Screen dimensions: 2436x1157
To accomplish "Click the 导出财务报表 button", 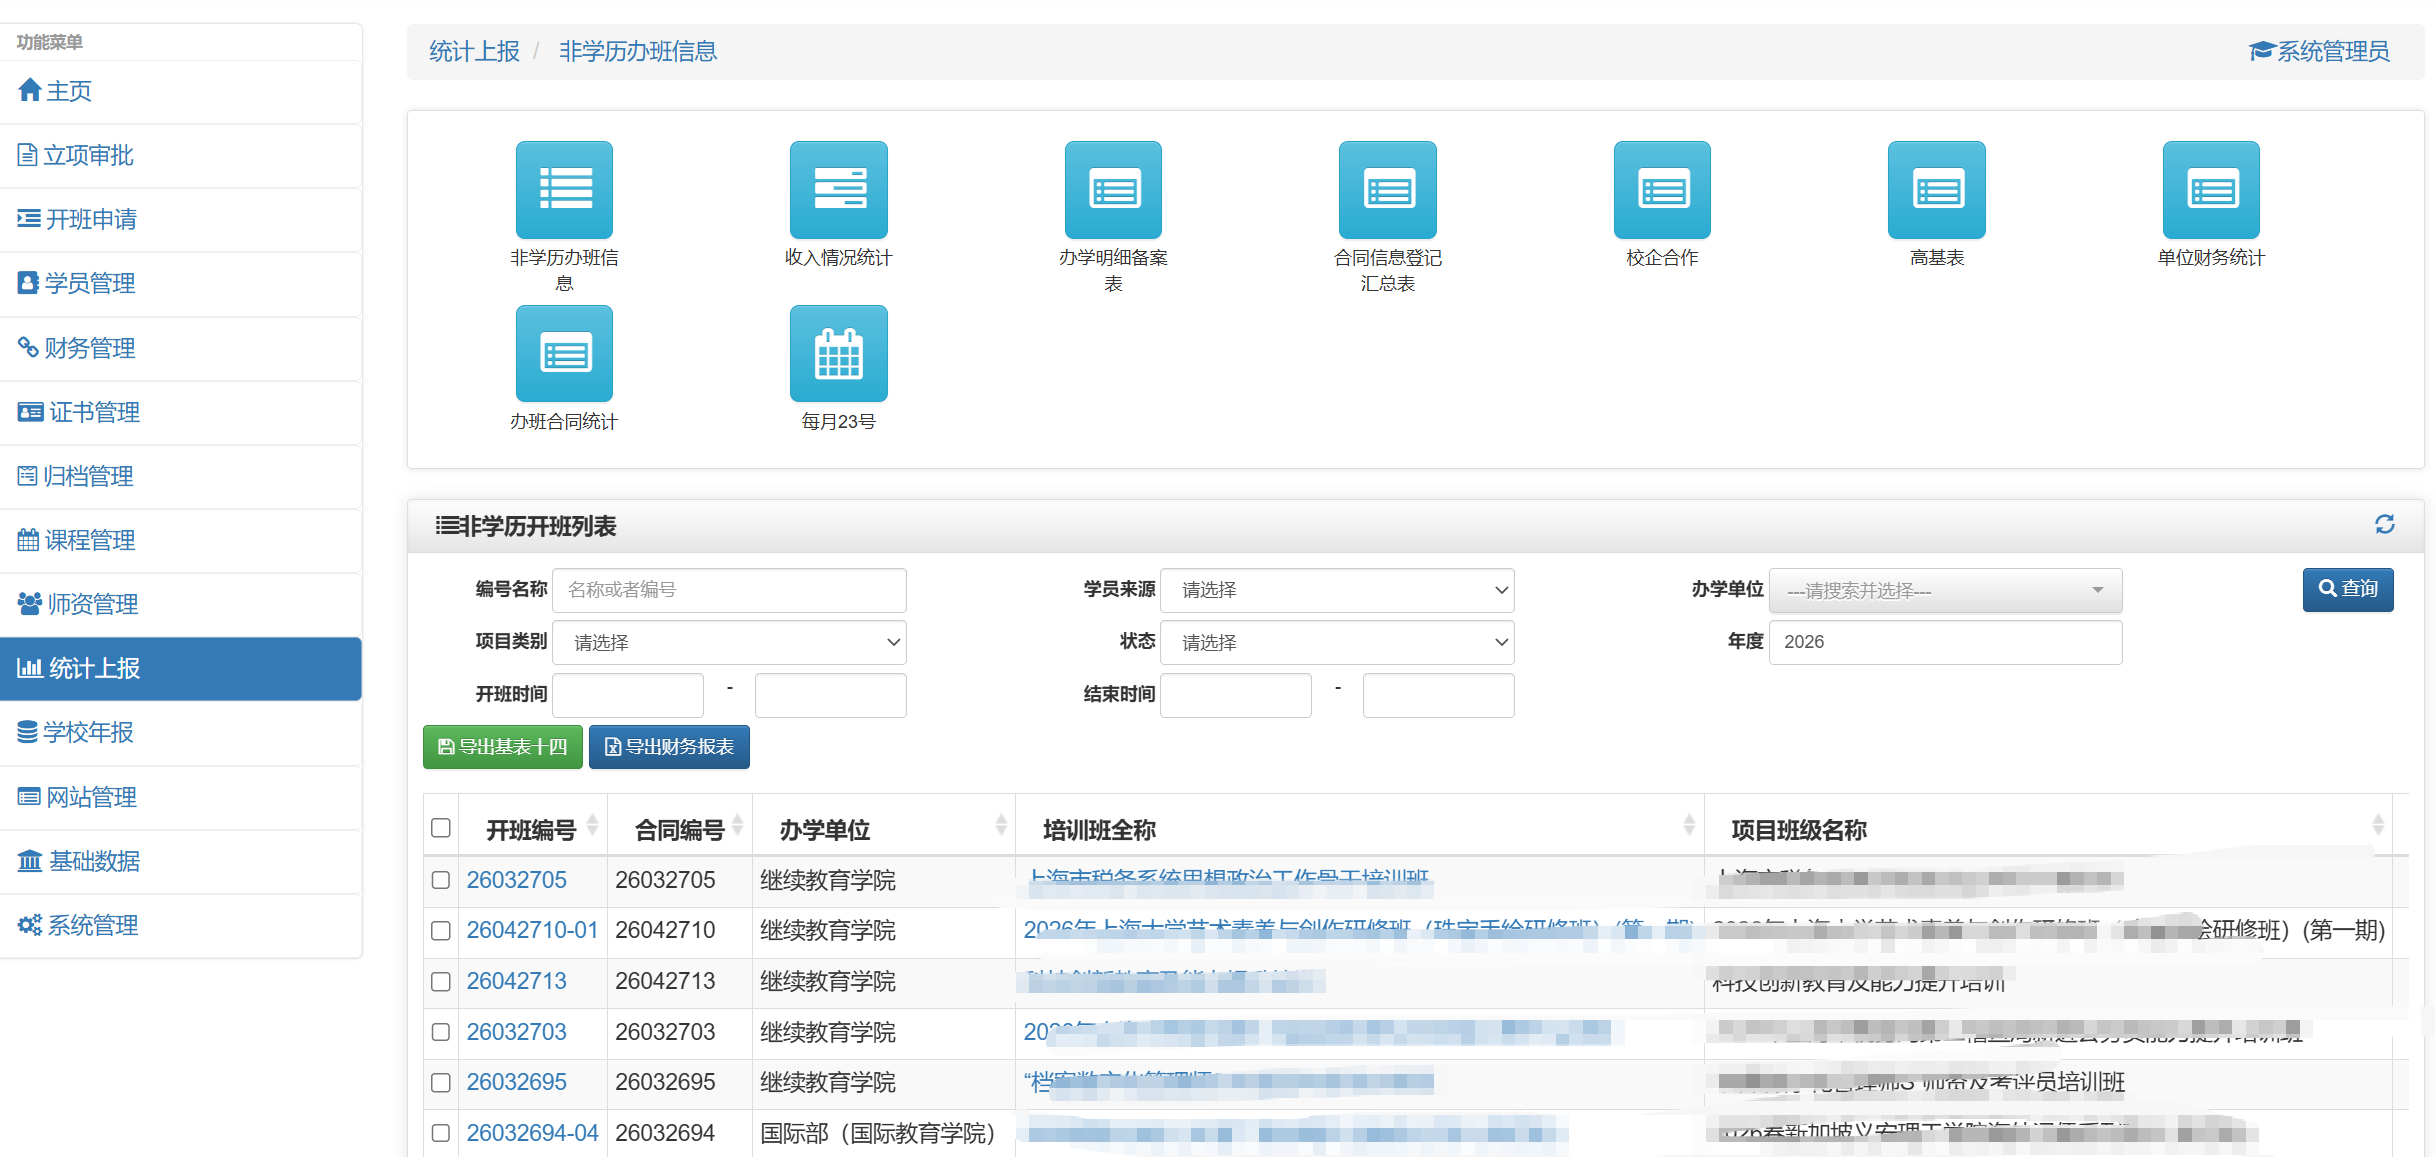I will click(x=669, y=747).
